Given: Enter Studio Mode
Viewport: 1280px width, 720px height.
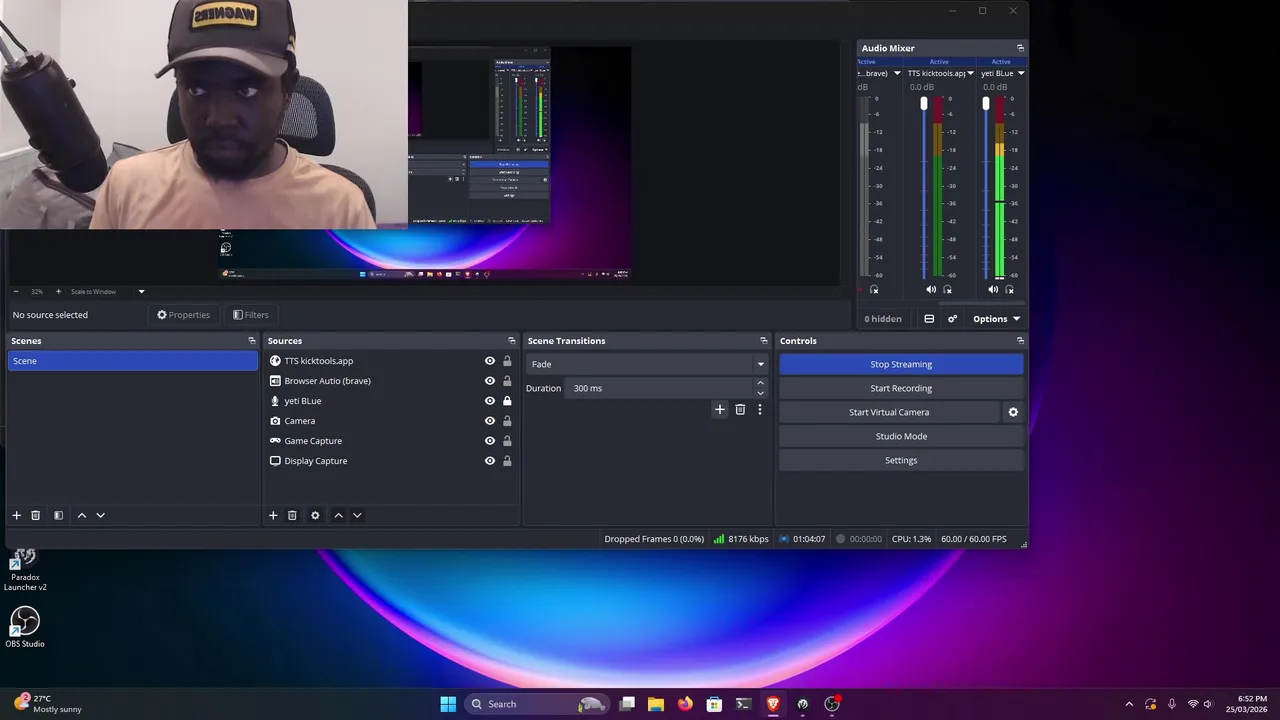Looking at the screenshot, I should coord(901,436).
